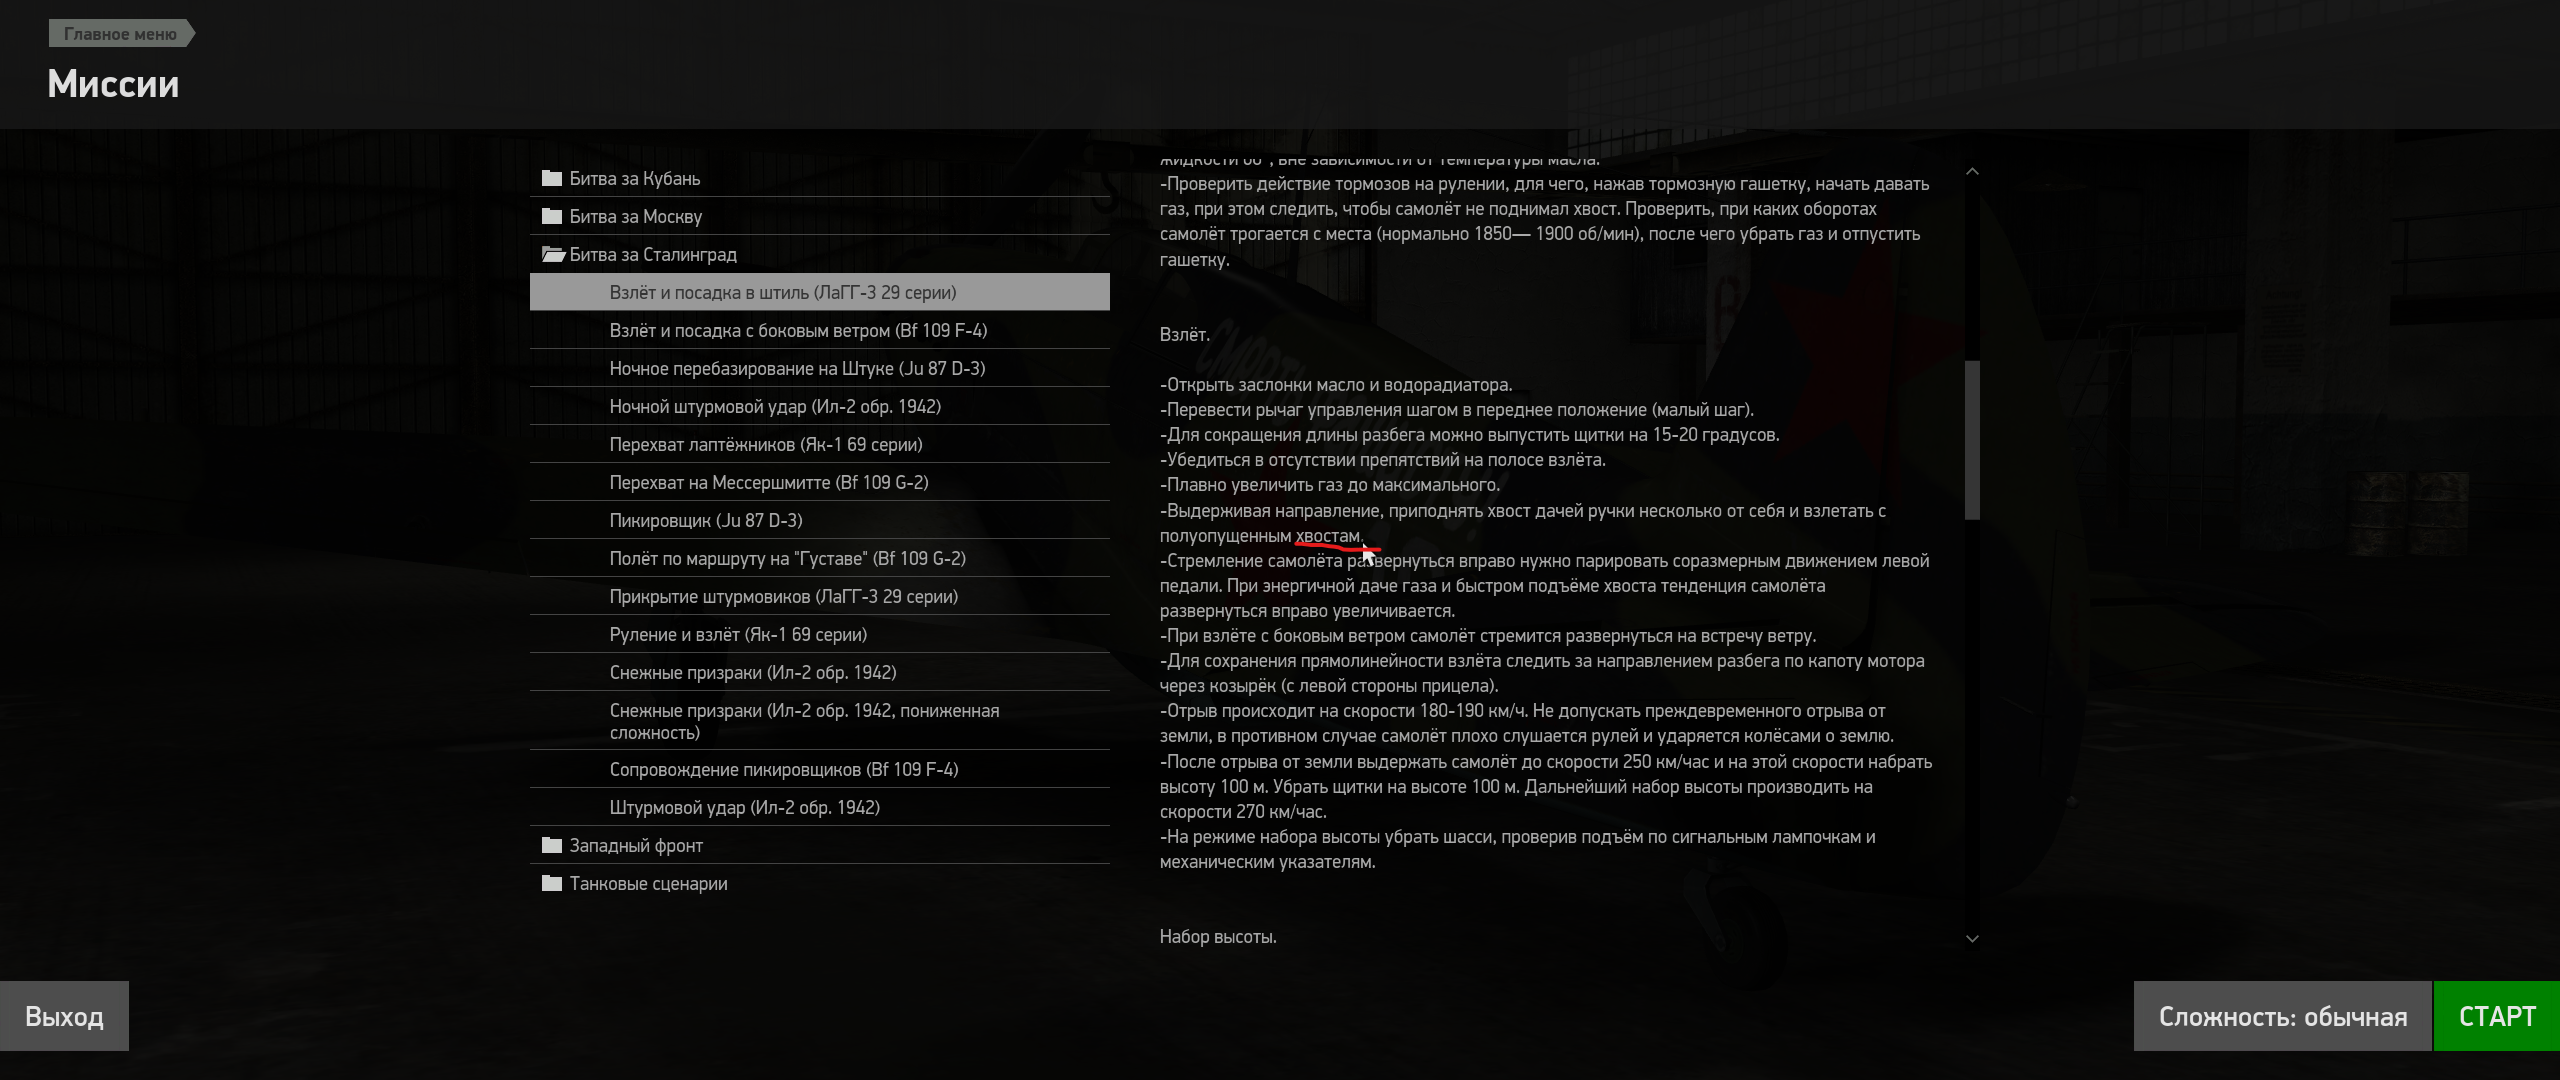Click the green СТАРТ button
The width and height of the screenshot is (2560, 1080).
(x=2497, y=1016)
